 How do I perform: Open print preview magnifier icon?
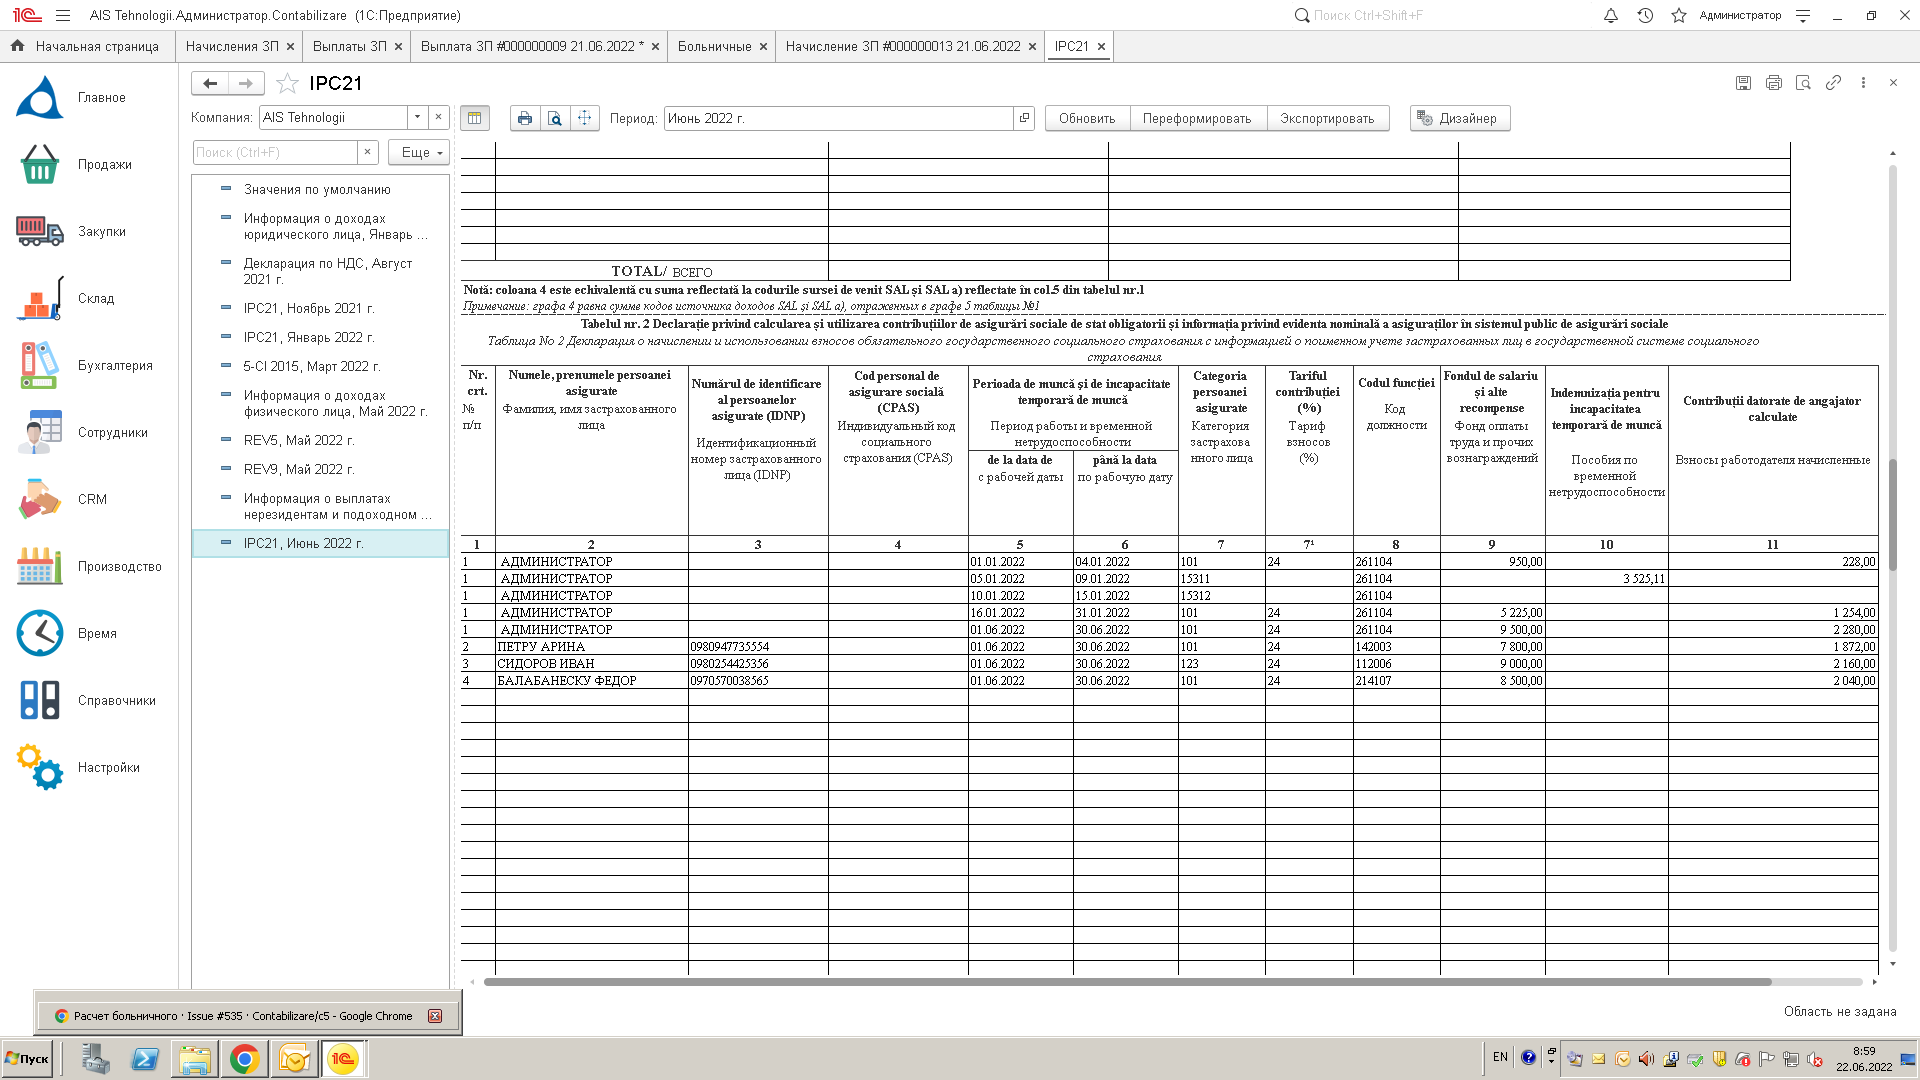tap(555, 118)
